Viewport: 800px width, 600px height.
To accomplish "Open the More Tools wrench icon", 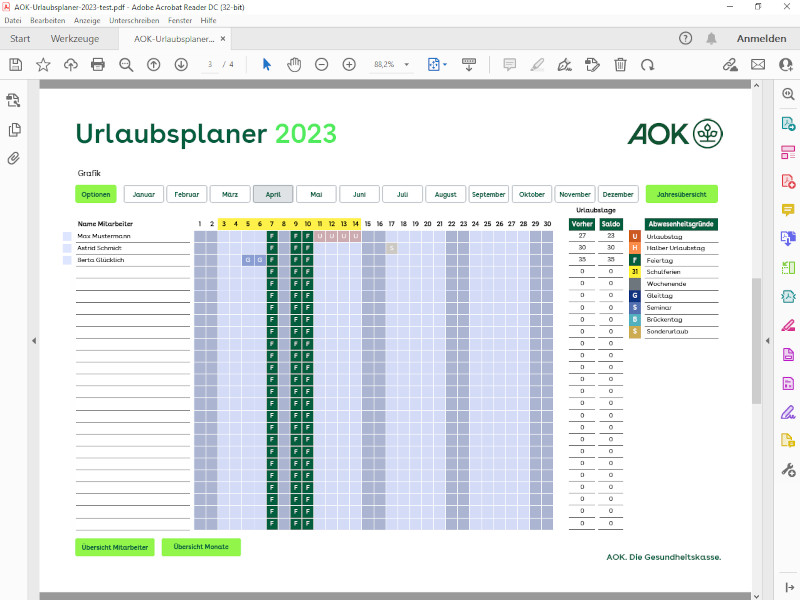I will [788, 470].
